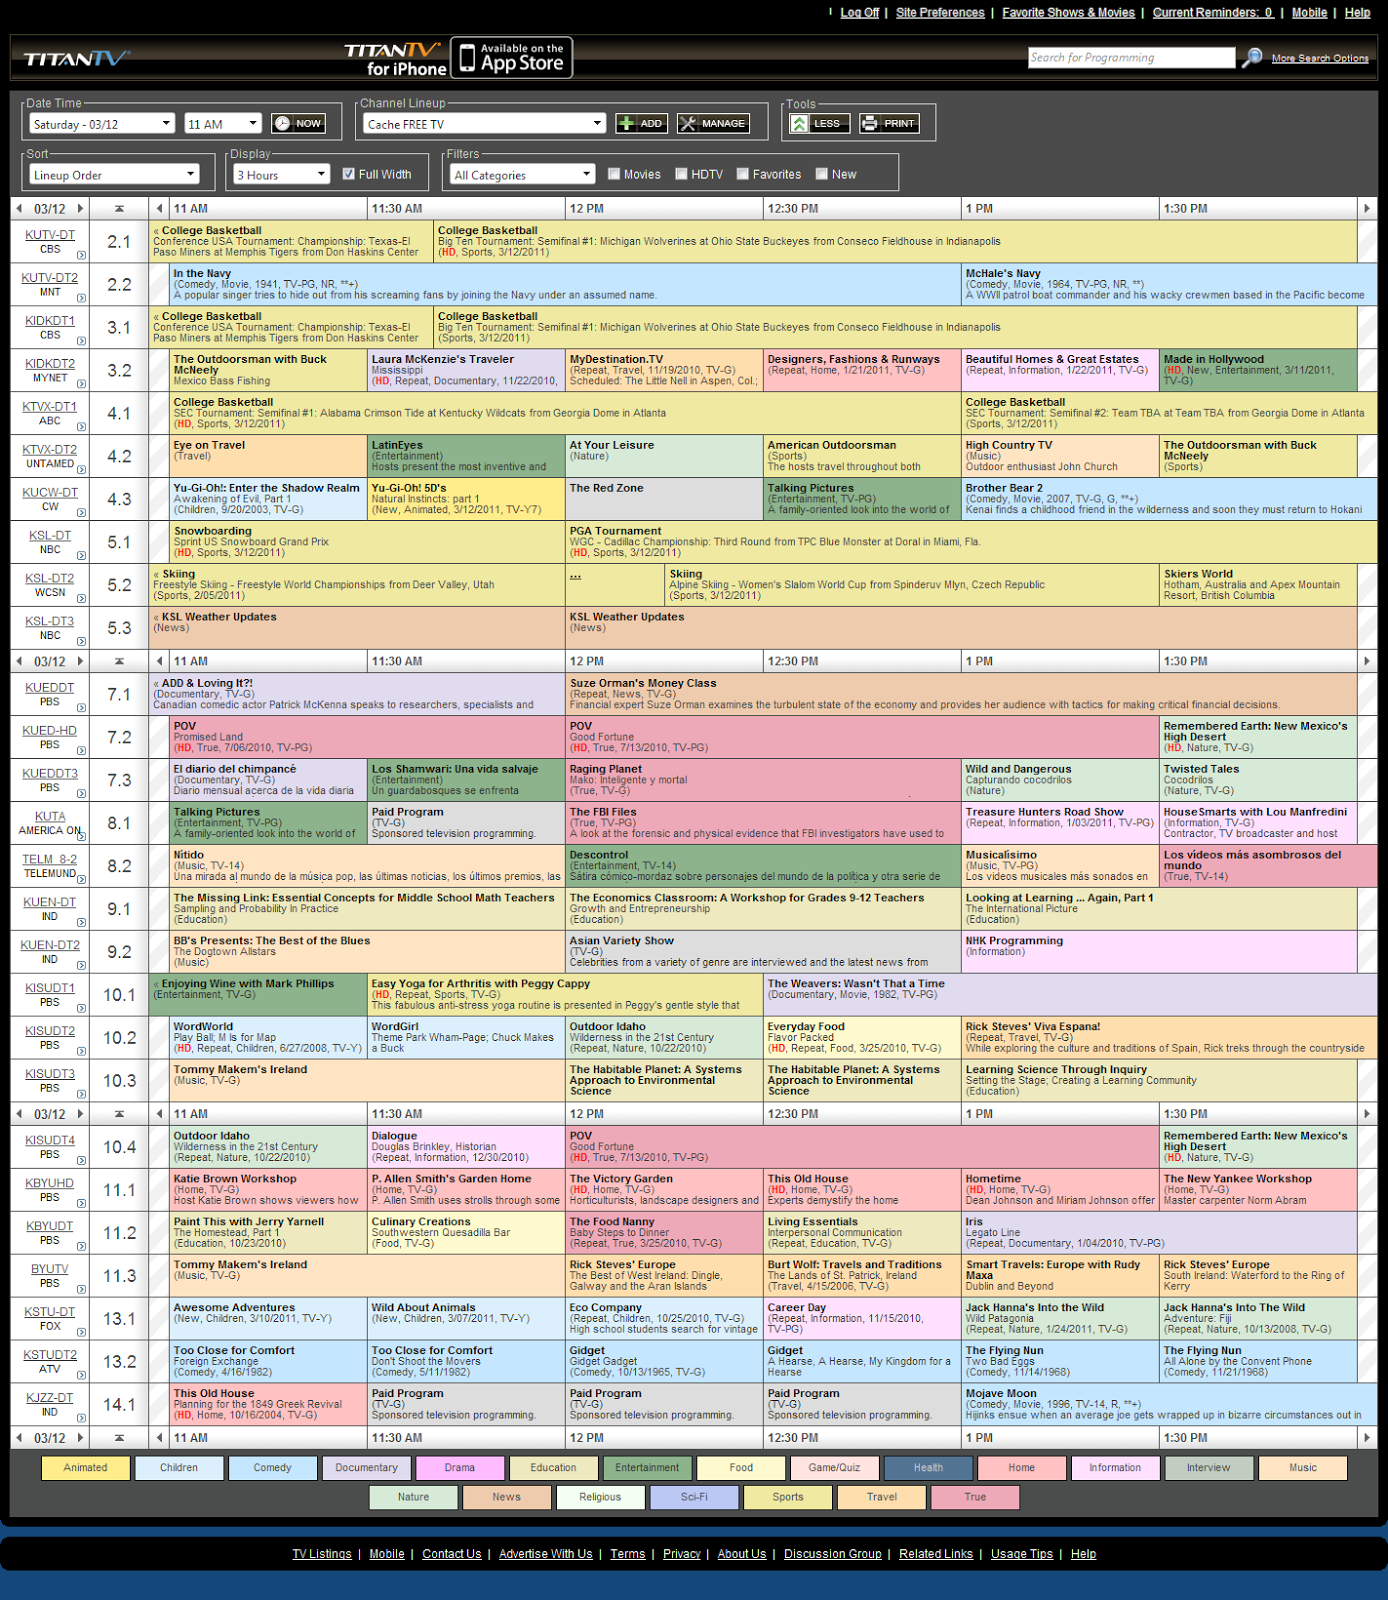The image size is (1388, 1600).
Task: Click the Health category legend swatch
Action: 928,1468
